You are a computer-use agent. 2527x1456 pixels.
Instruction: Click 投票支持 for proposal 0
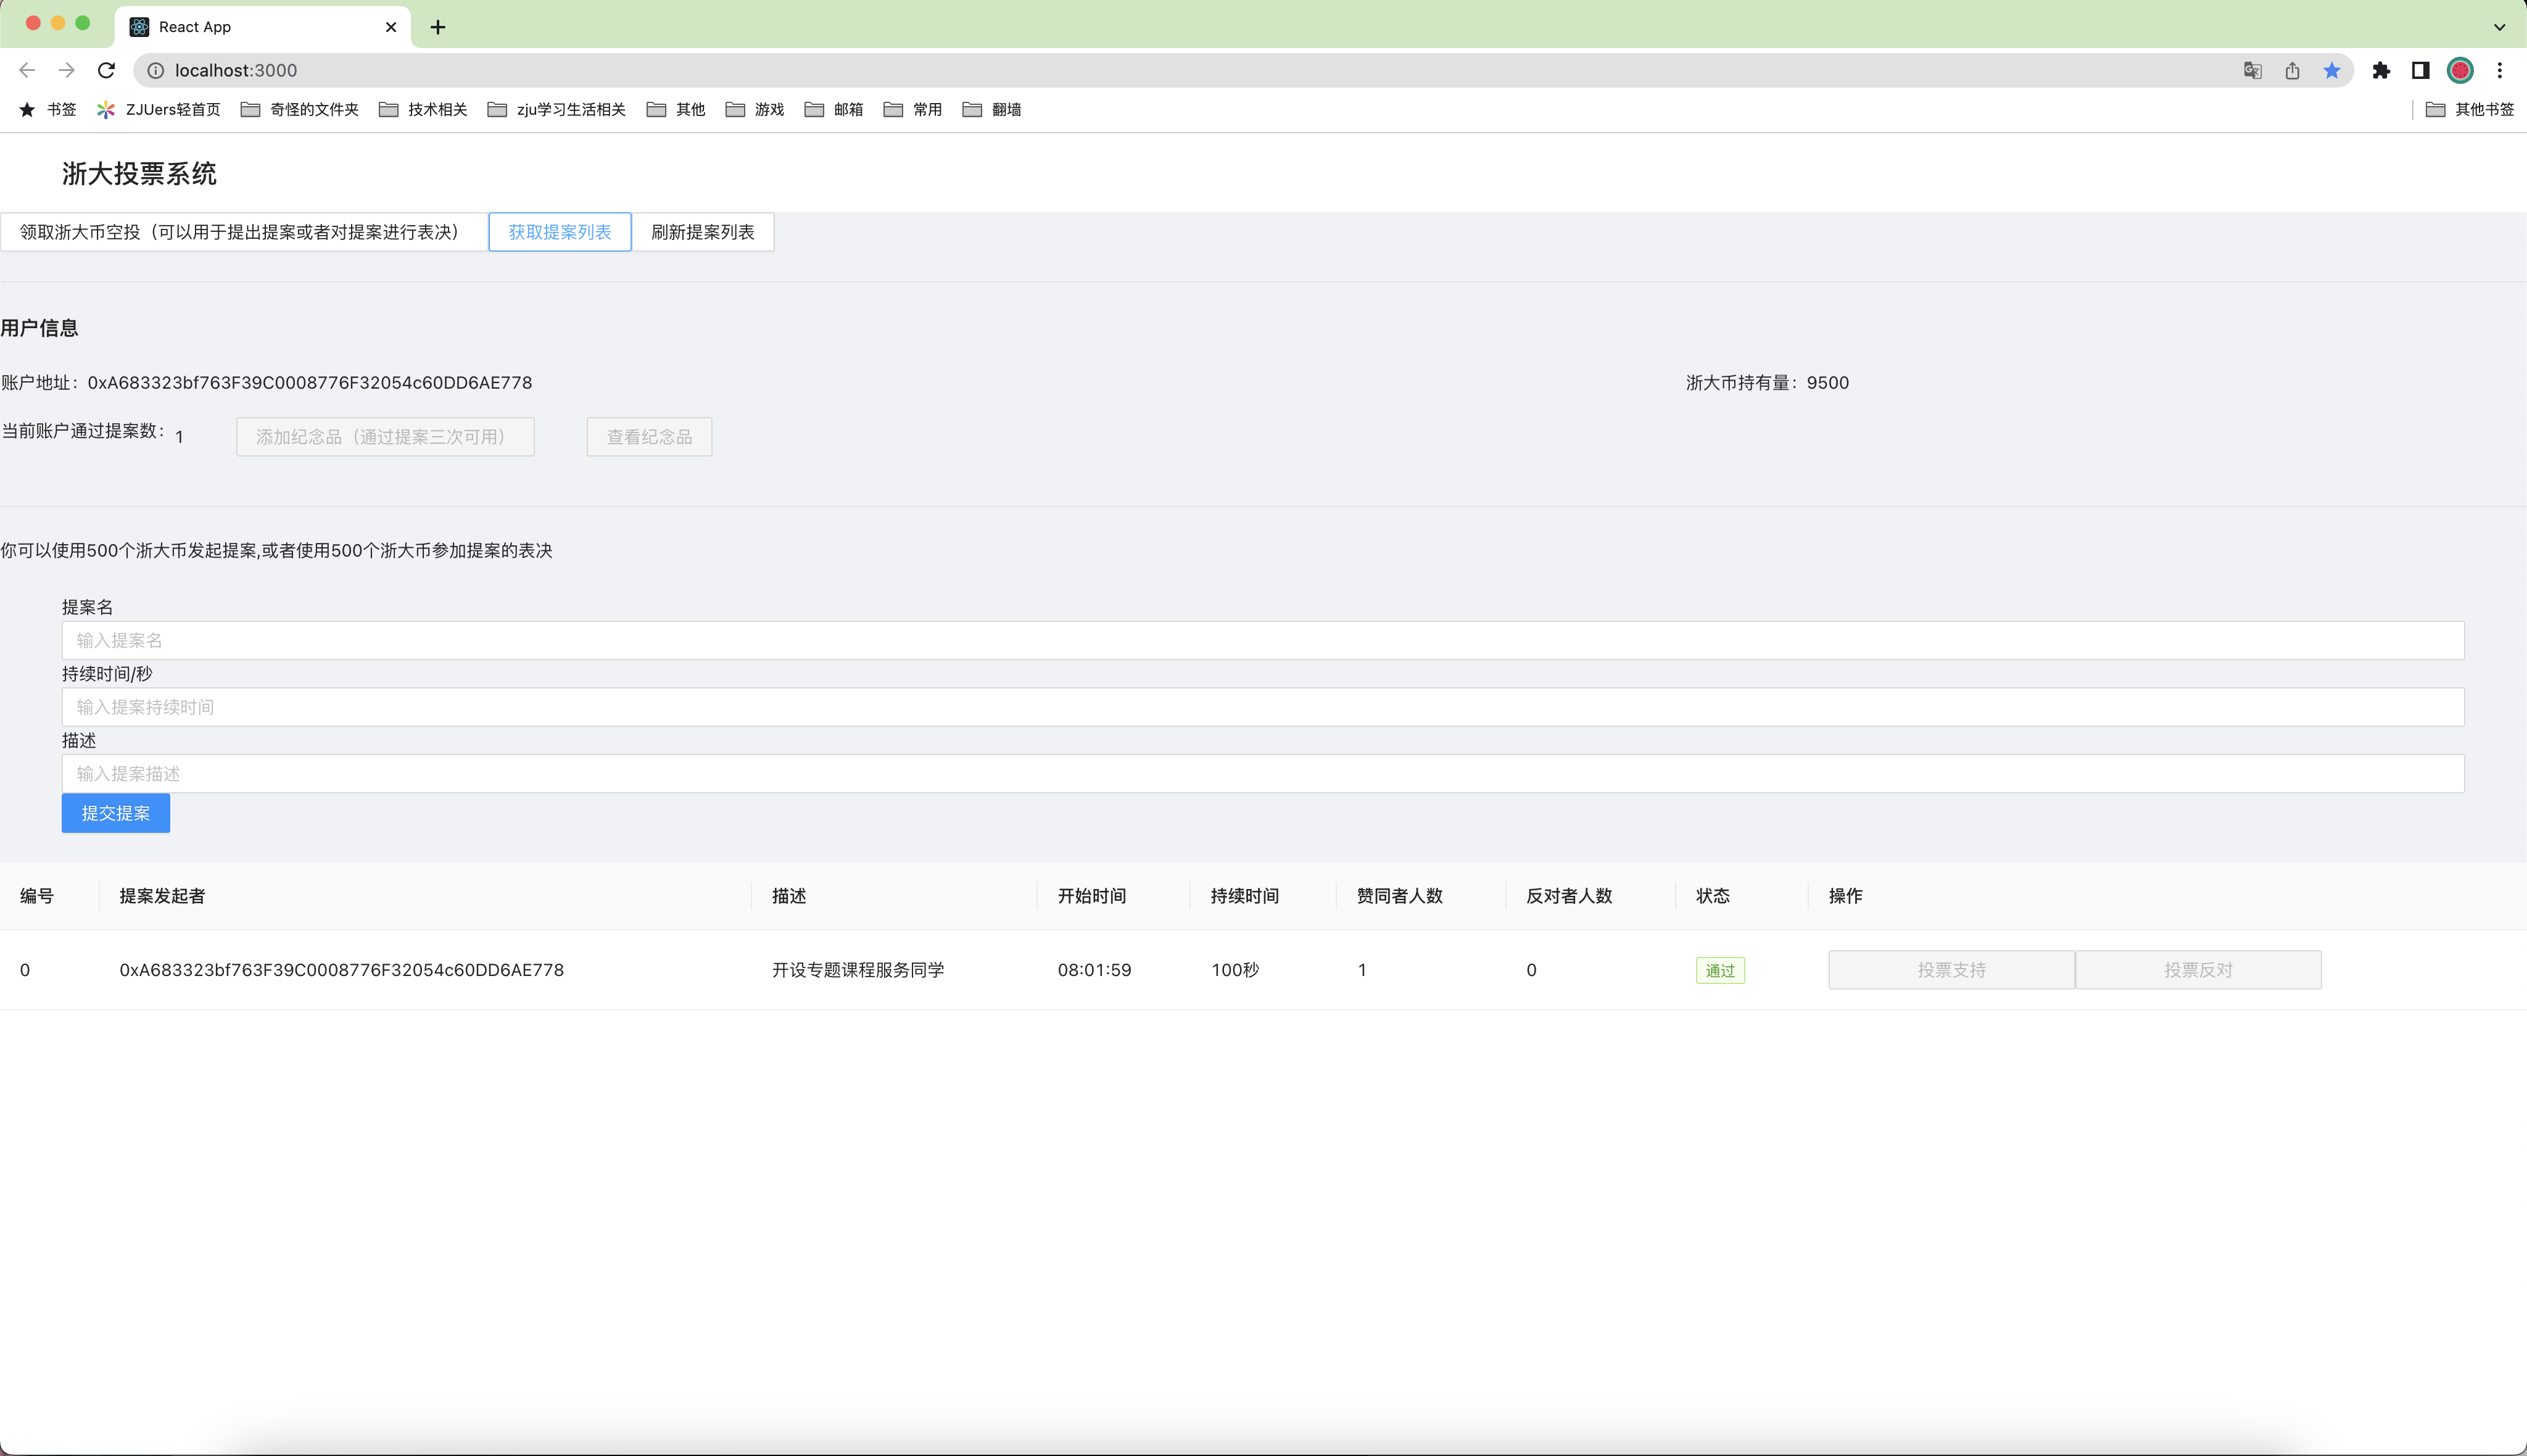(x=1951, y=970)
